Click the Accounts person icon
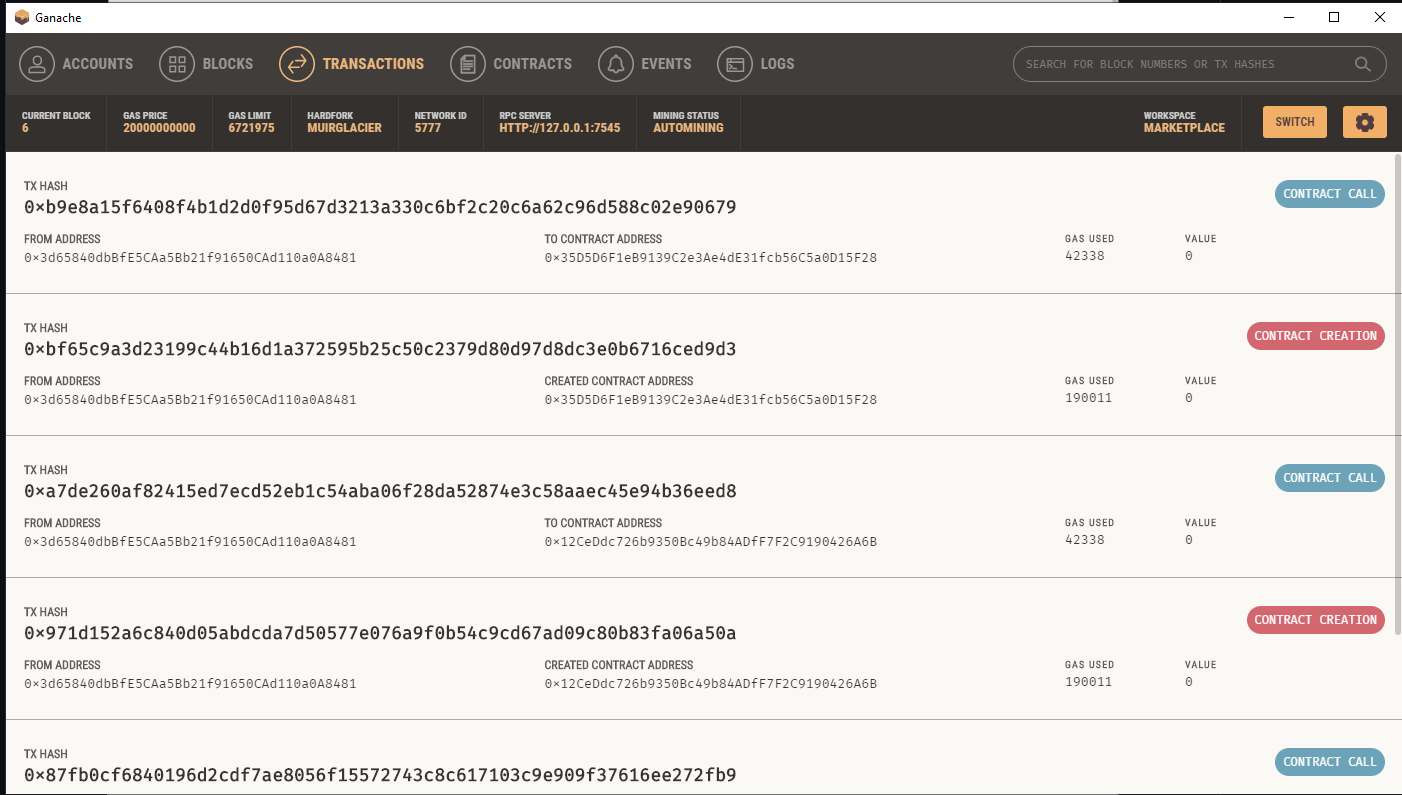 37,64
